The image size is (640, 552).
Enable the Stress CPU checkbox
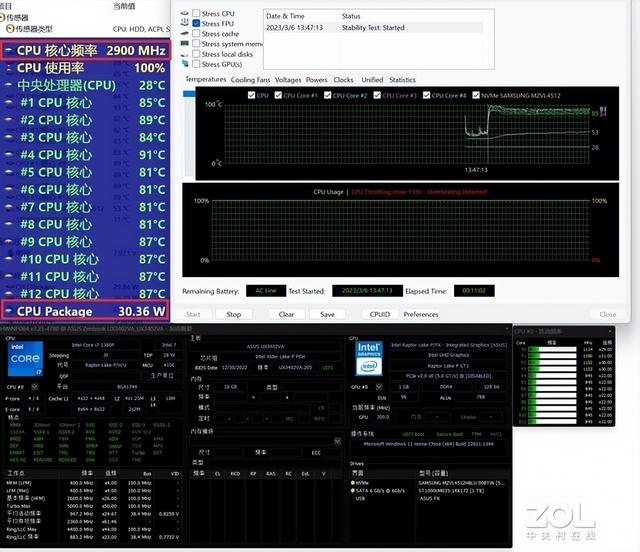pyautogui.click(x=196, y=13)
